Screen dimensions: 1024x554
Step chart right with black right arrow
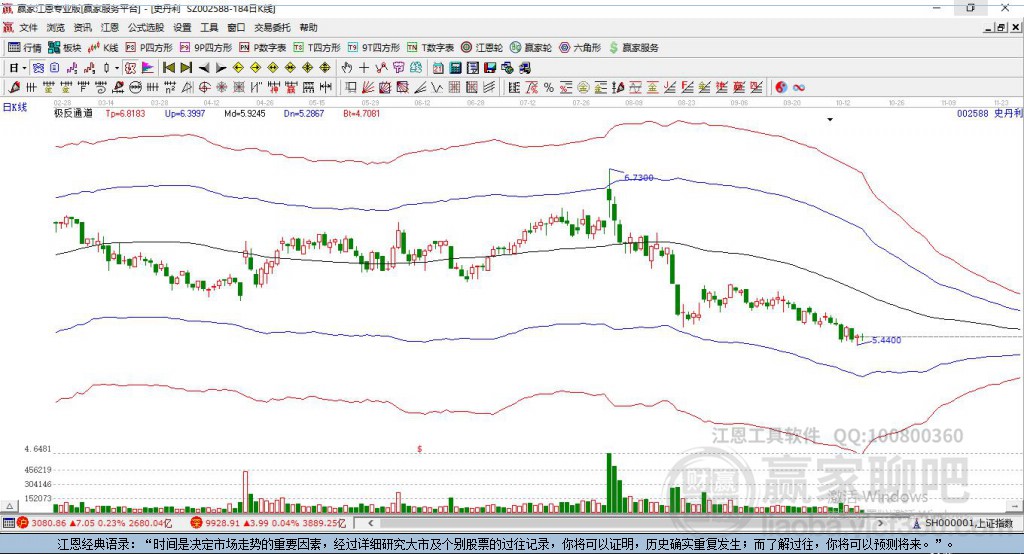click(221, 68)
